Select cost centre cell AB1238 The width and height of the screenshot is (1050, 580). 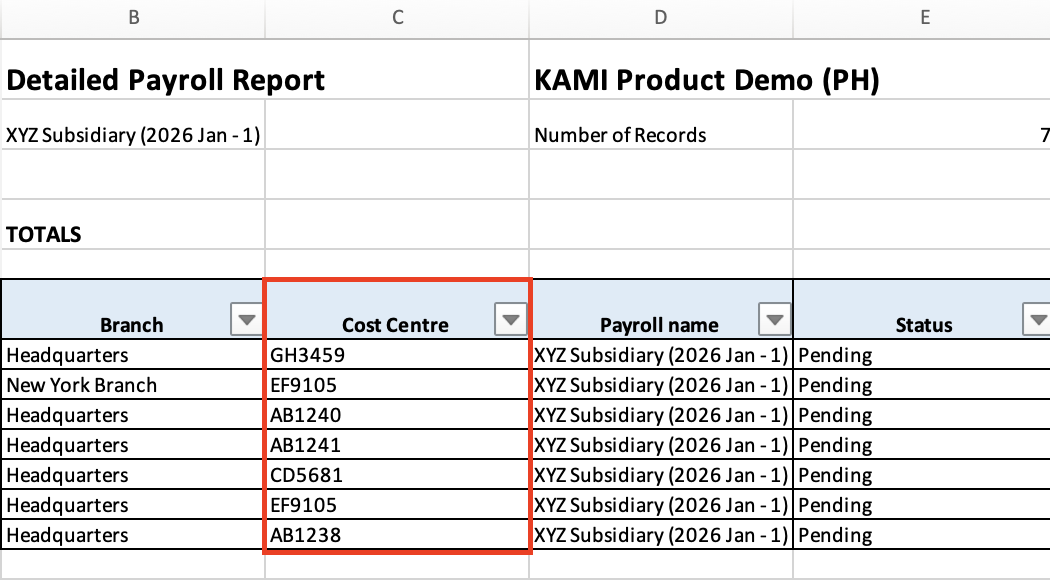pyautogui.click(x=397, y=534)
